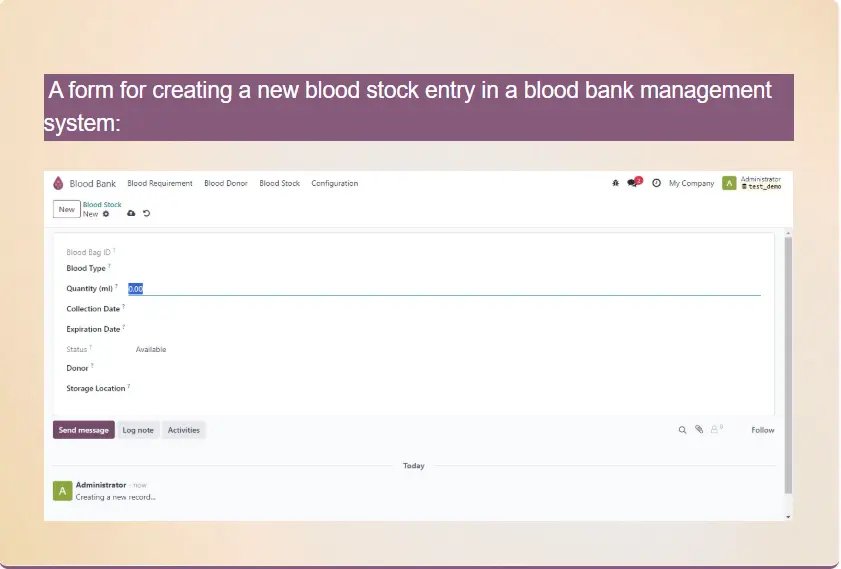Click the Blood Bank drop logo icon
This screenshot has width=841, height=569.
point(58,183)
